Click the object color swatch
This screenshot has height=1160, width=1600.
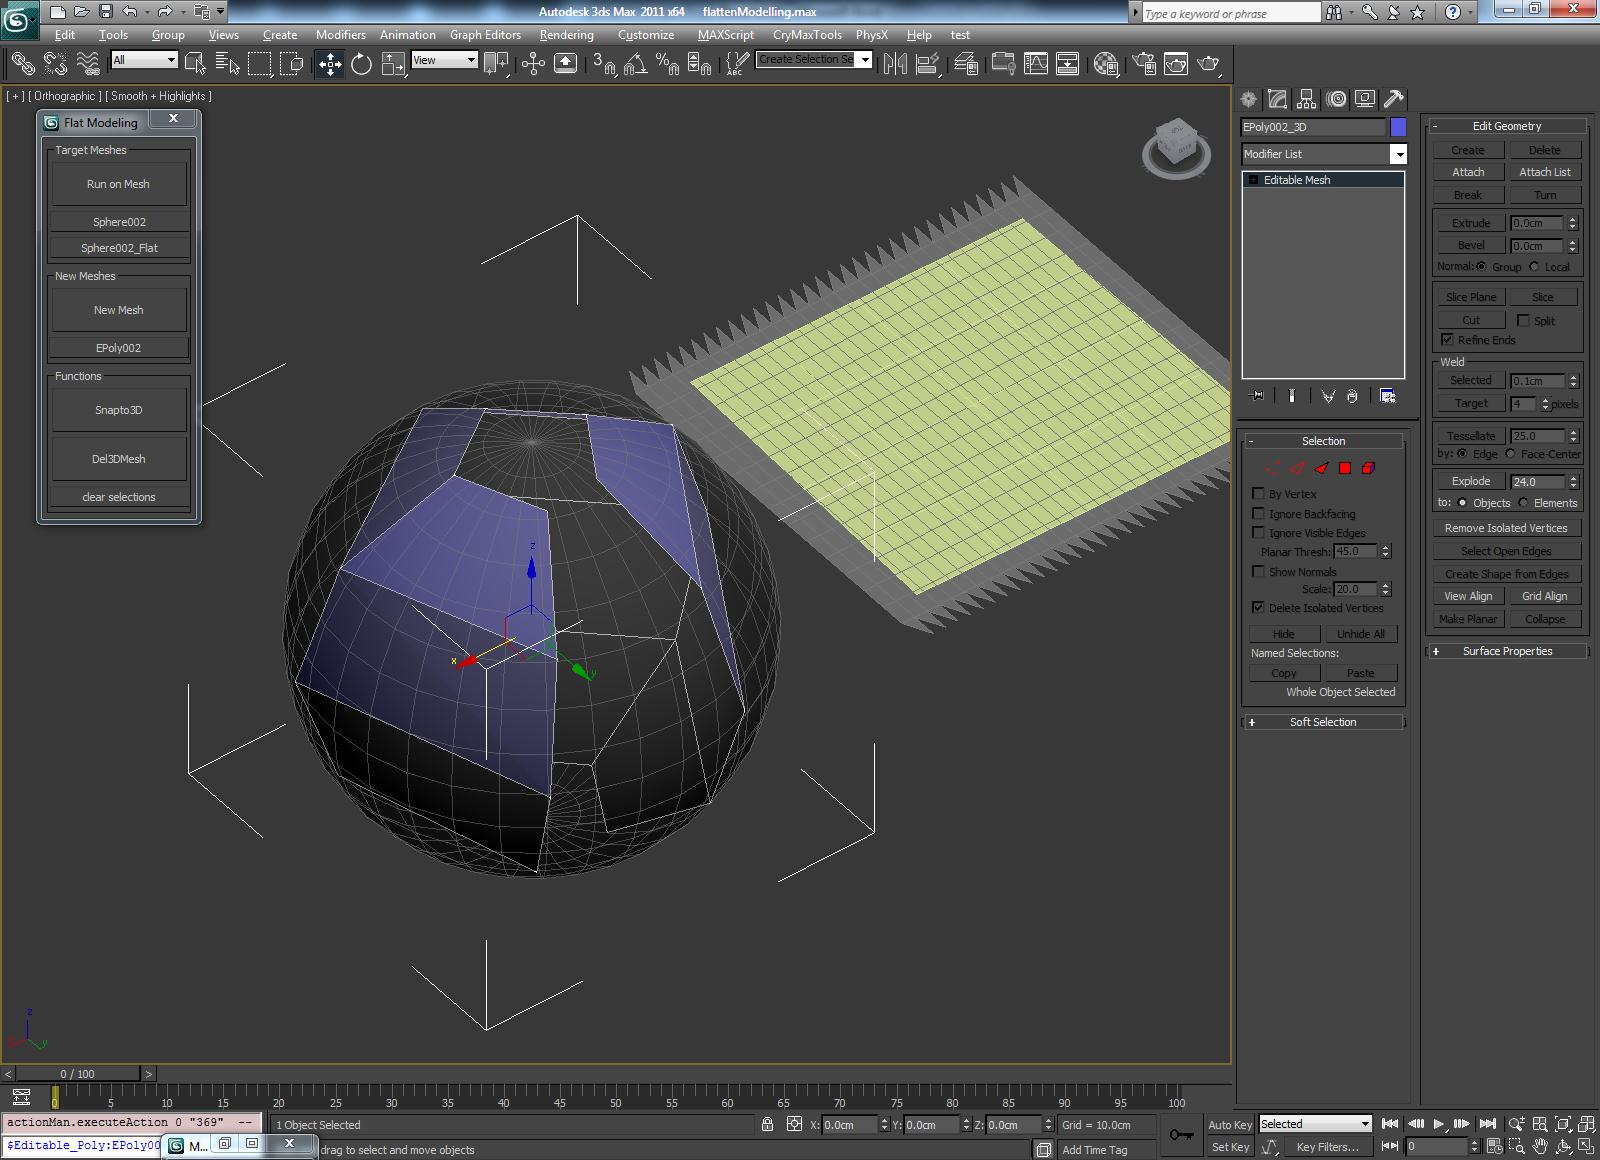(x=1398, y=127)
